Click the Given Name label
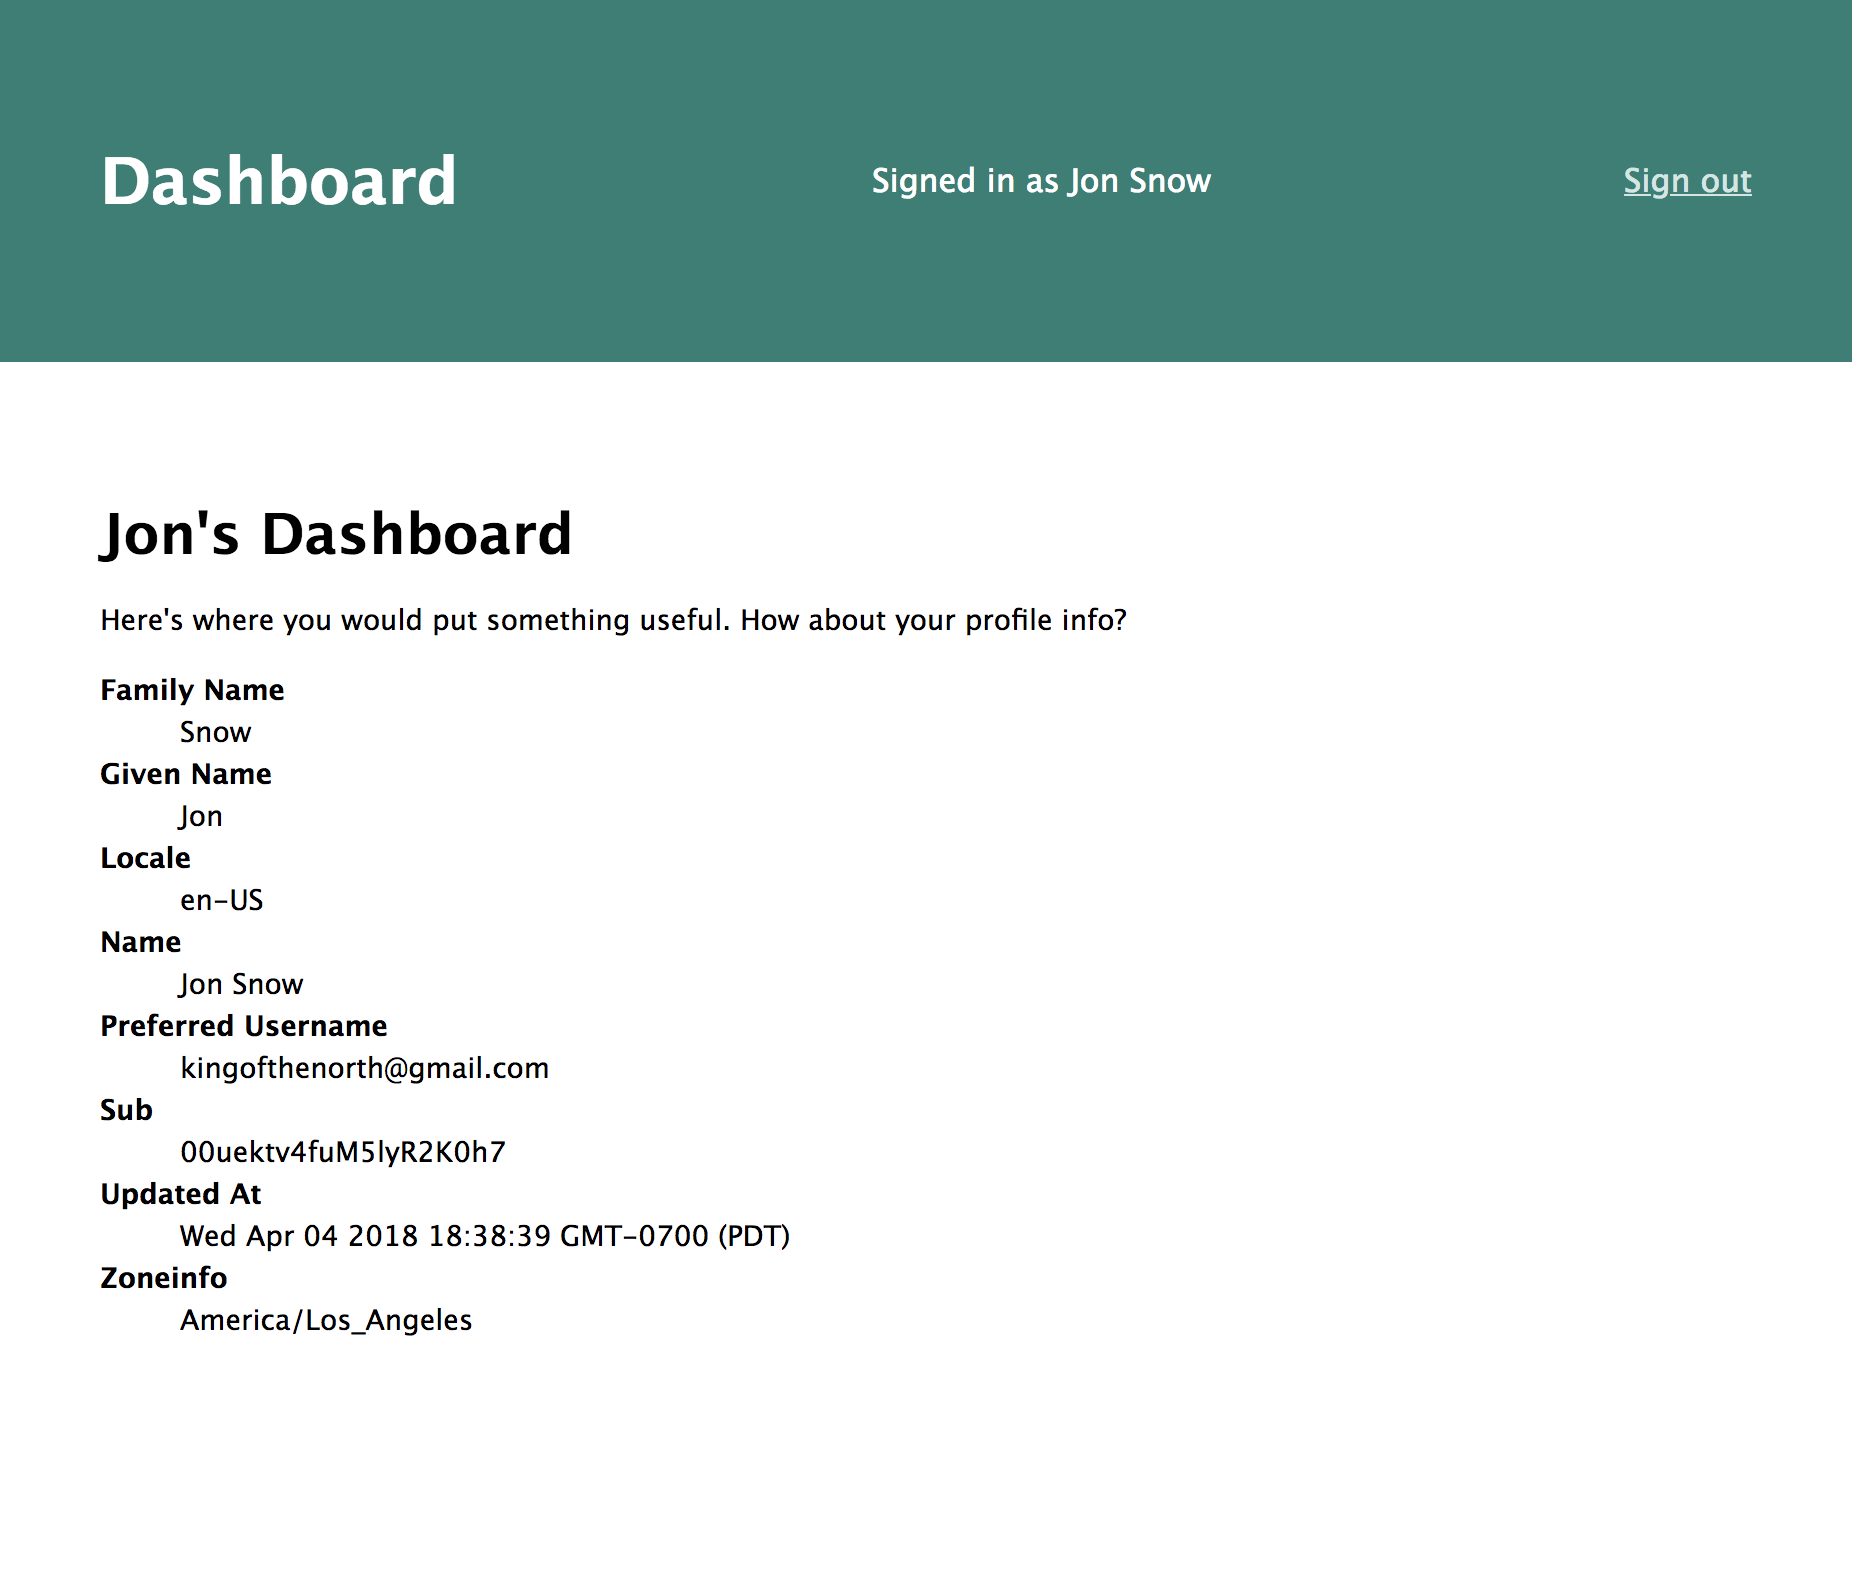The height and width of the screenshot is (1572, 1852). [186, 774]
